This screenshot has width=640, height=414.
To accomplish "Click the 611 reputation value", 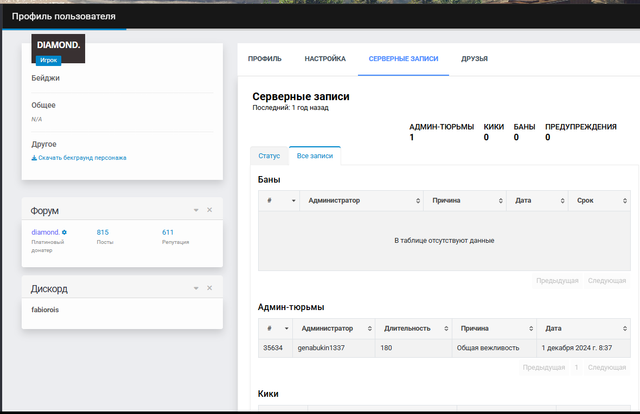I will pyautogui.click(x=168, y=232).
